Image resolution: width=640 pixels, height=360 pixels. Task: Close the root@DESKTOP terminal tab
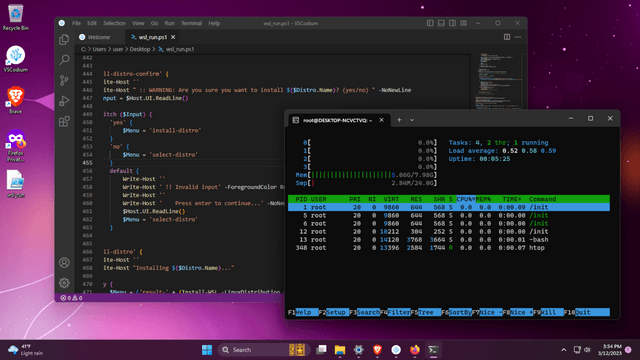click(381, 120)
